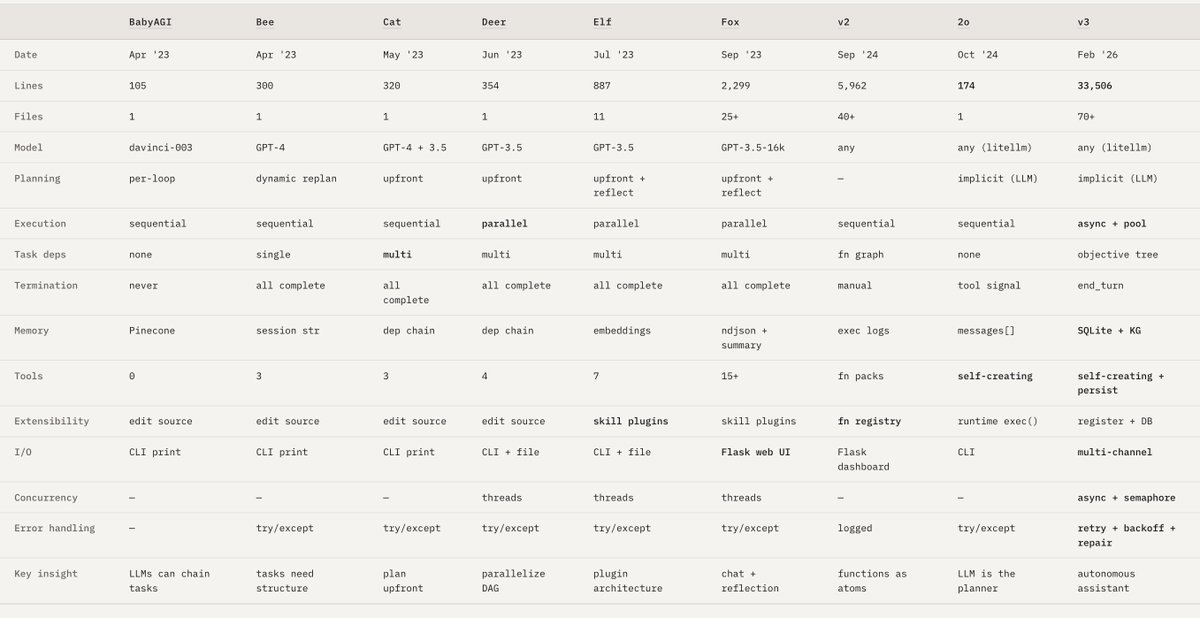
Task: Select the Key insight row label
Action: point(46,574)
